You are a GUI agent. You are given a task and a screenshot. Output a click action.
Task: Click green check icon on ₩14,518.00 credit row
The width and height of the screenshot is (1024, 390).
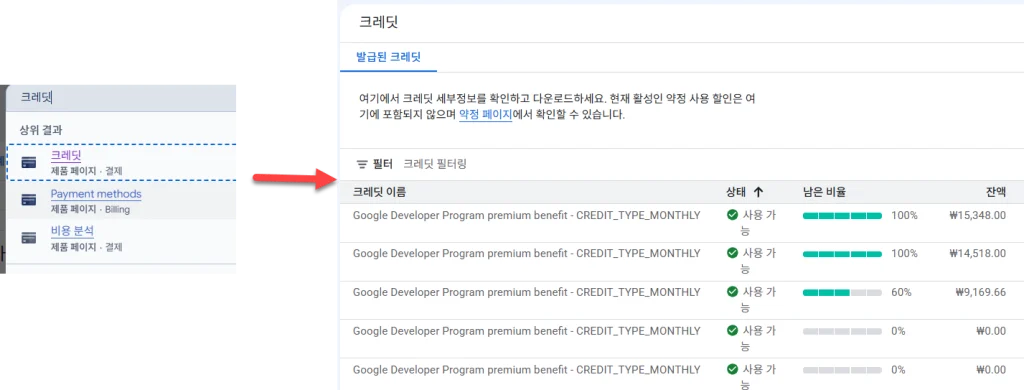733,253
